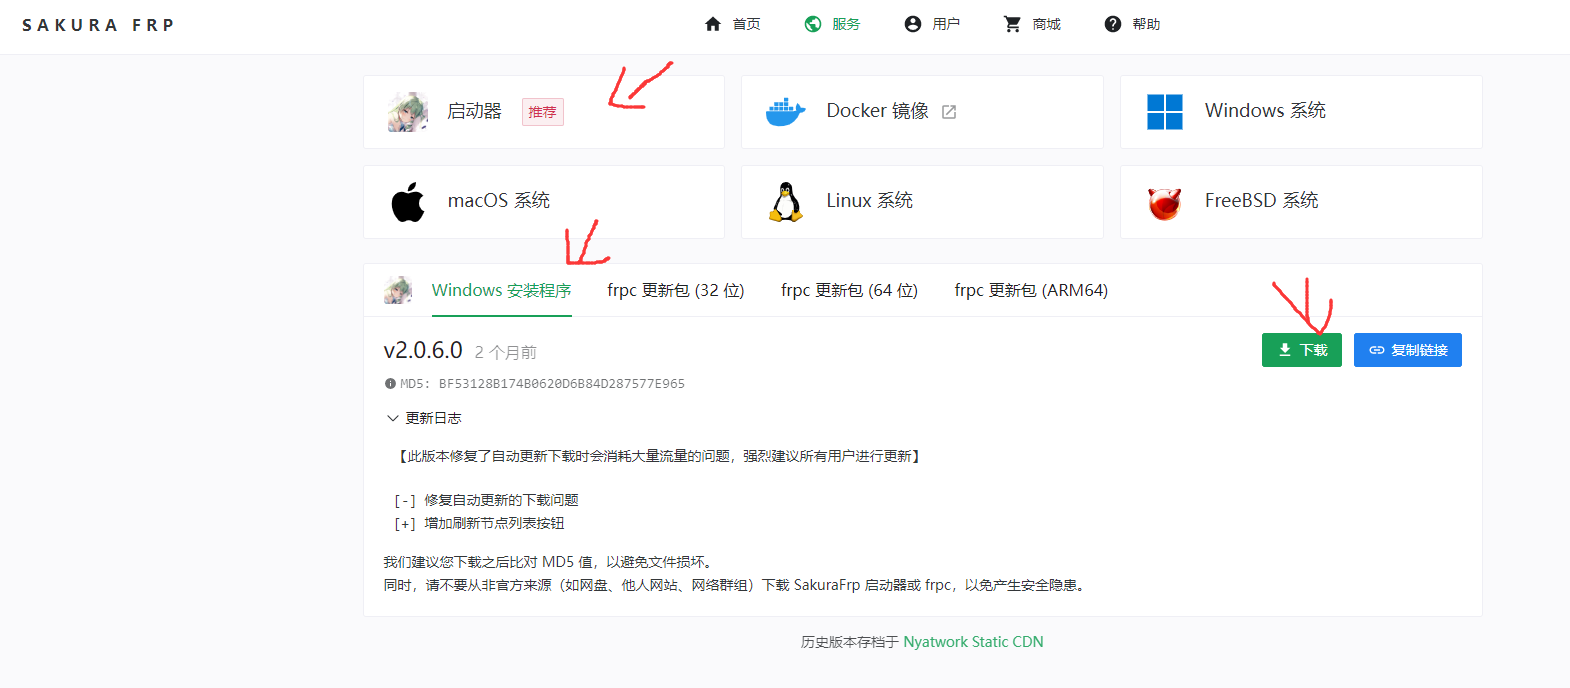Click the MD5 info circle icon

coord(390,384)
